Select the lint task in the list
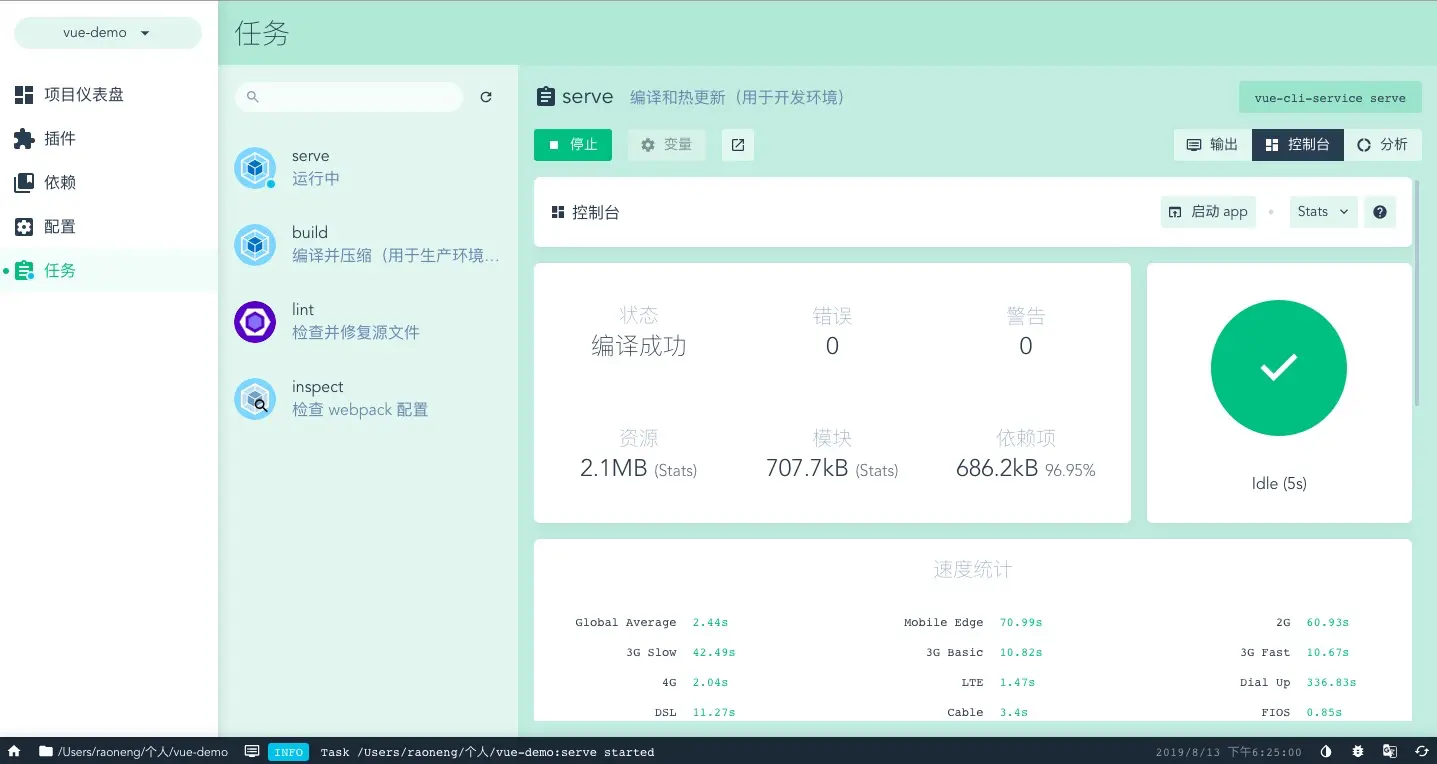The width and height of the screenshot is (1437, 764). click(368, 322)
